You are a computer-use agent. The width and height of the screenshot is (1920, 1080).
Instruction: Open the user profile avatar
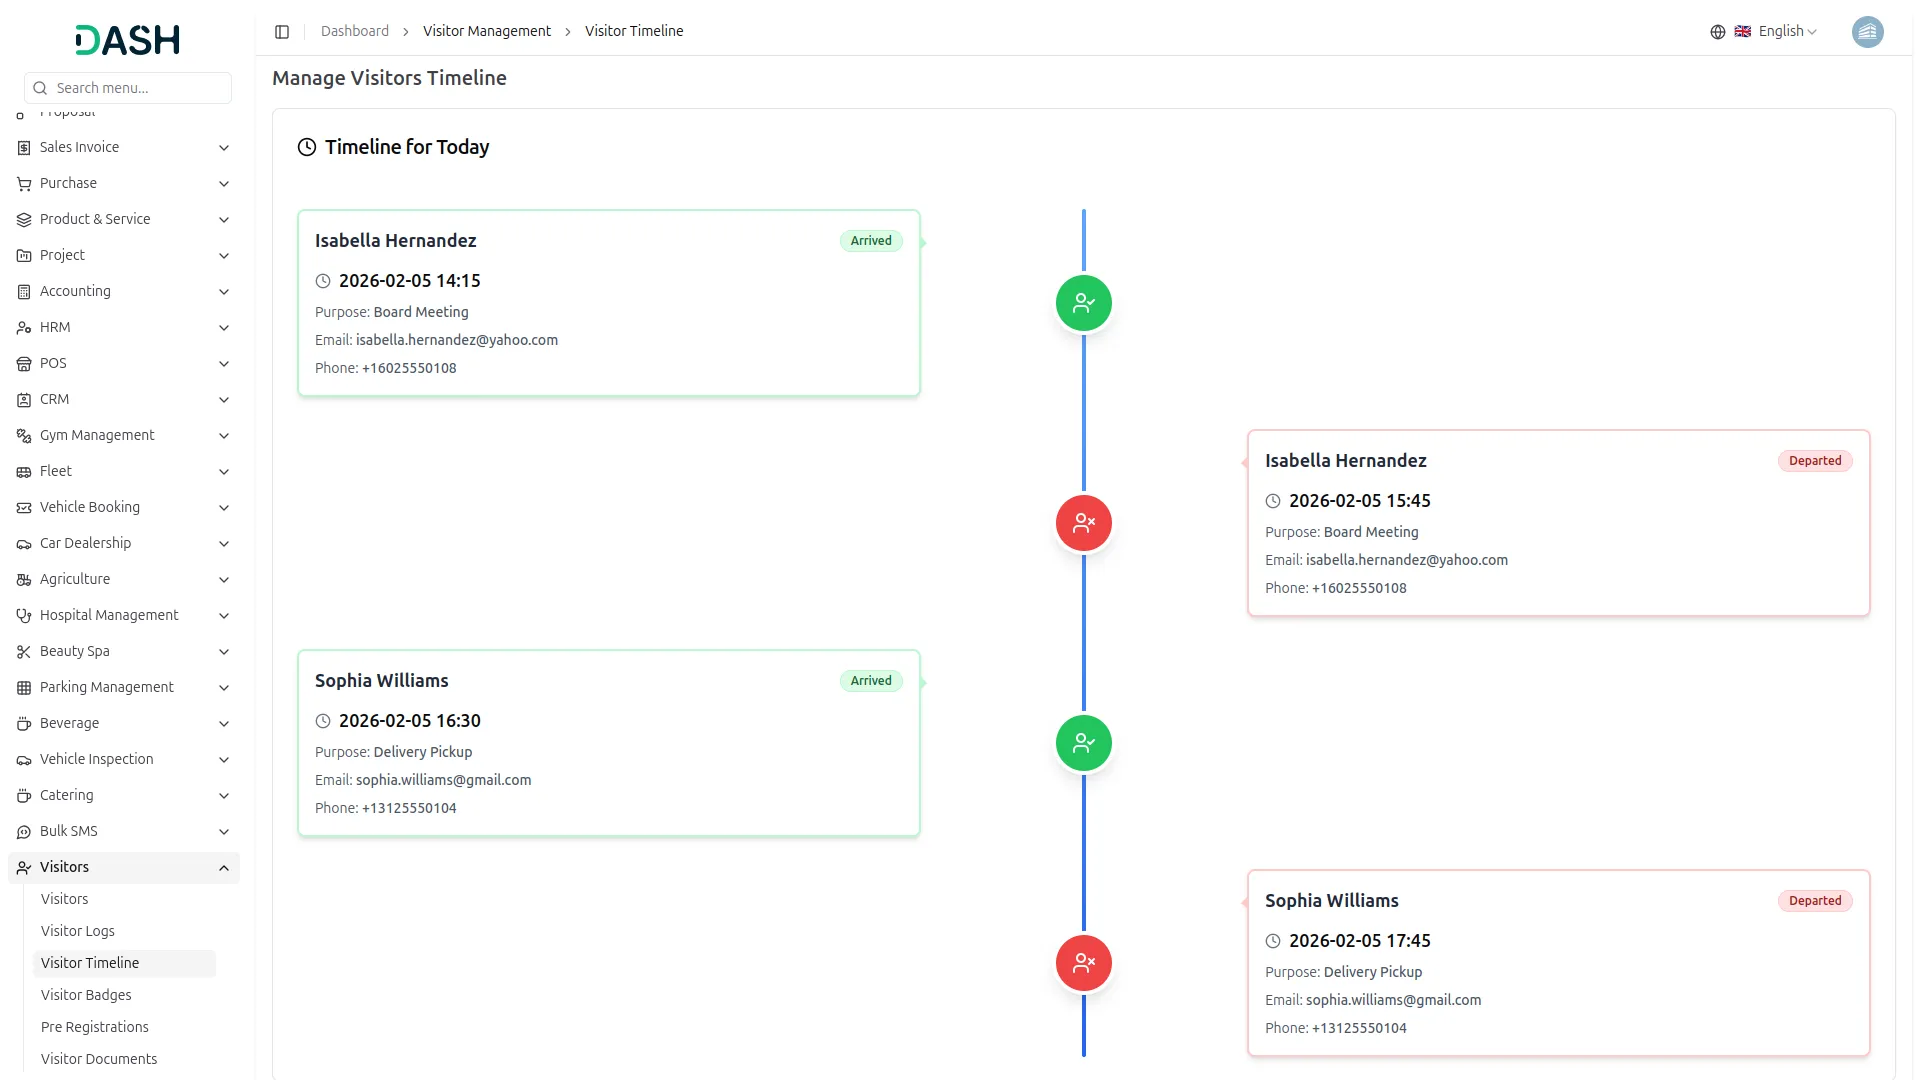(x=1866, y=32)
